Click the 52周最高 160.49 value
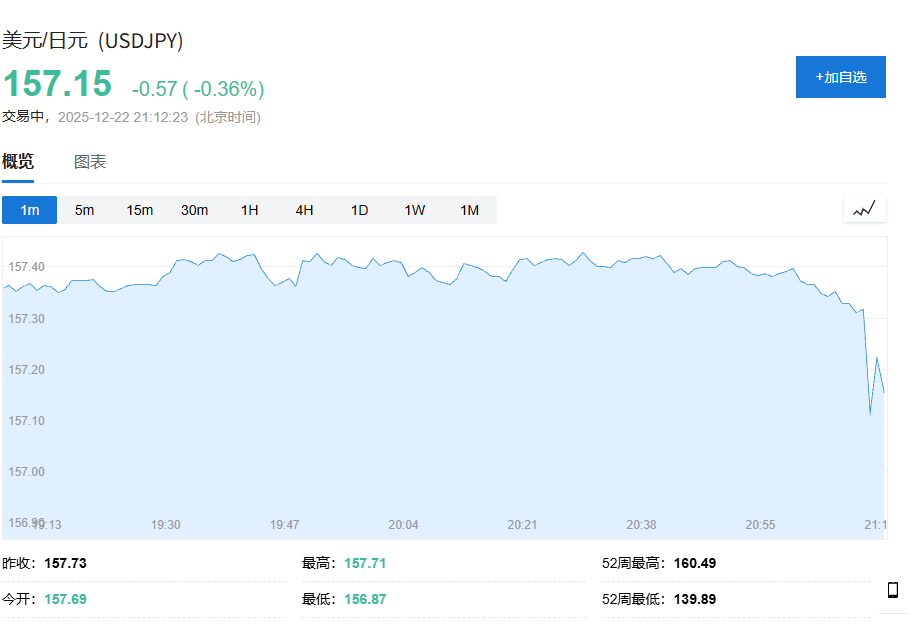The width and height of the screenshot is (911, 626). (695, 563)
